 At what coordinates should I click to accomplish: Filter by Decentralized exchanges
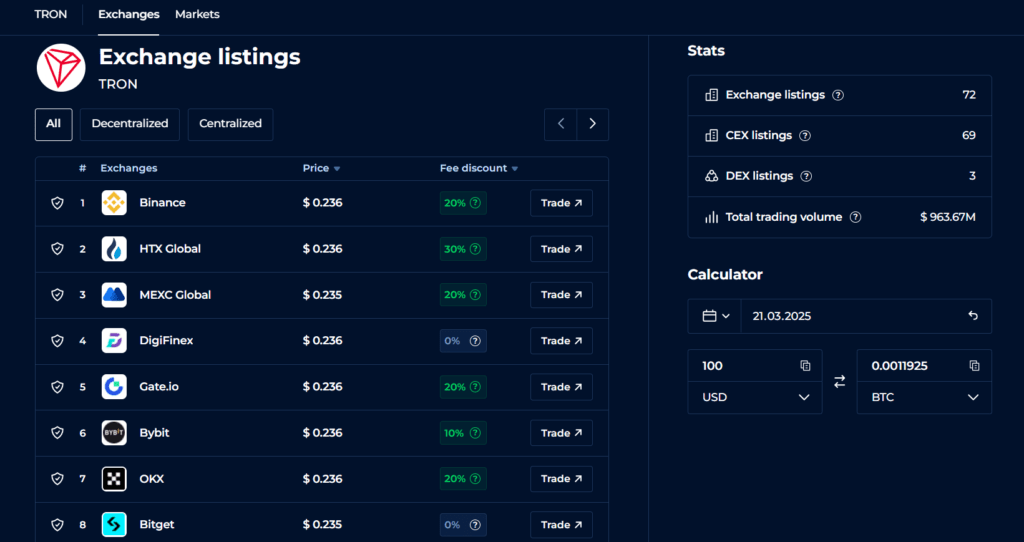click(x=130, y=124)
